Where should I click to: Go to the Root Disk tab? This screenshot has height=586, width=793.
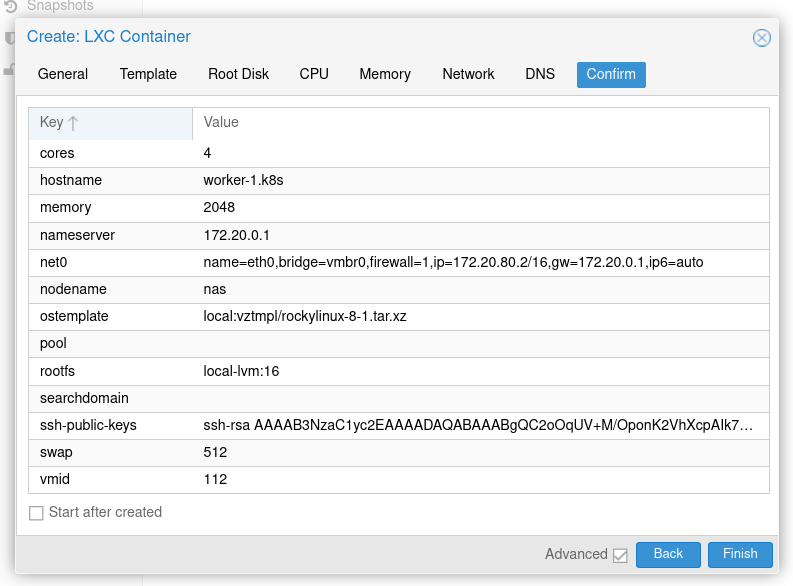click(238, 74)
